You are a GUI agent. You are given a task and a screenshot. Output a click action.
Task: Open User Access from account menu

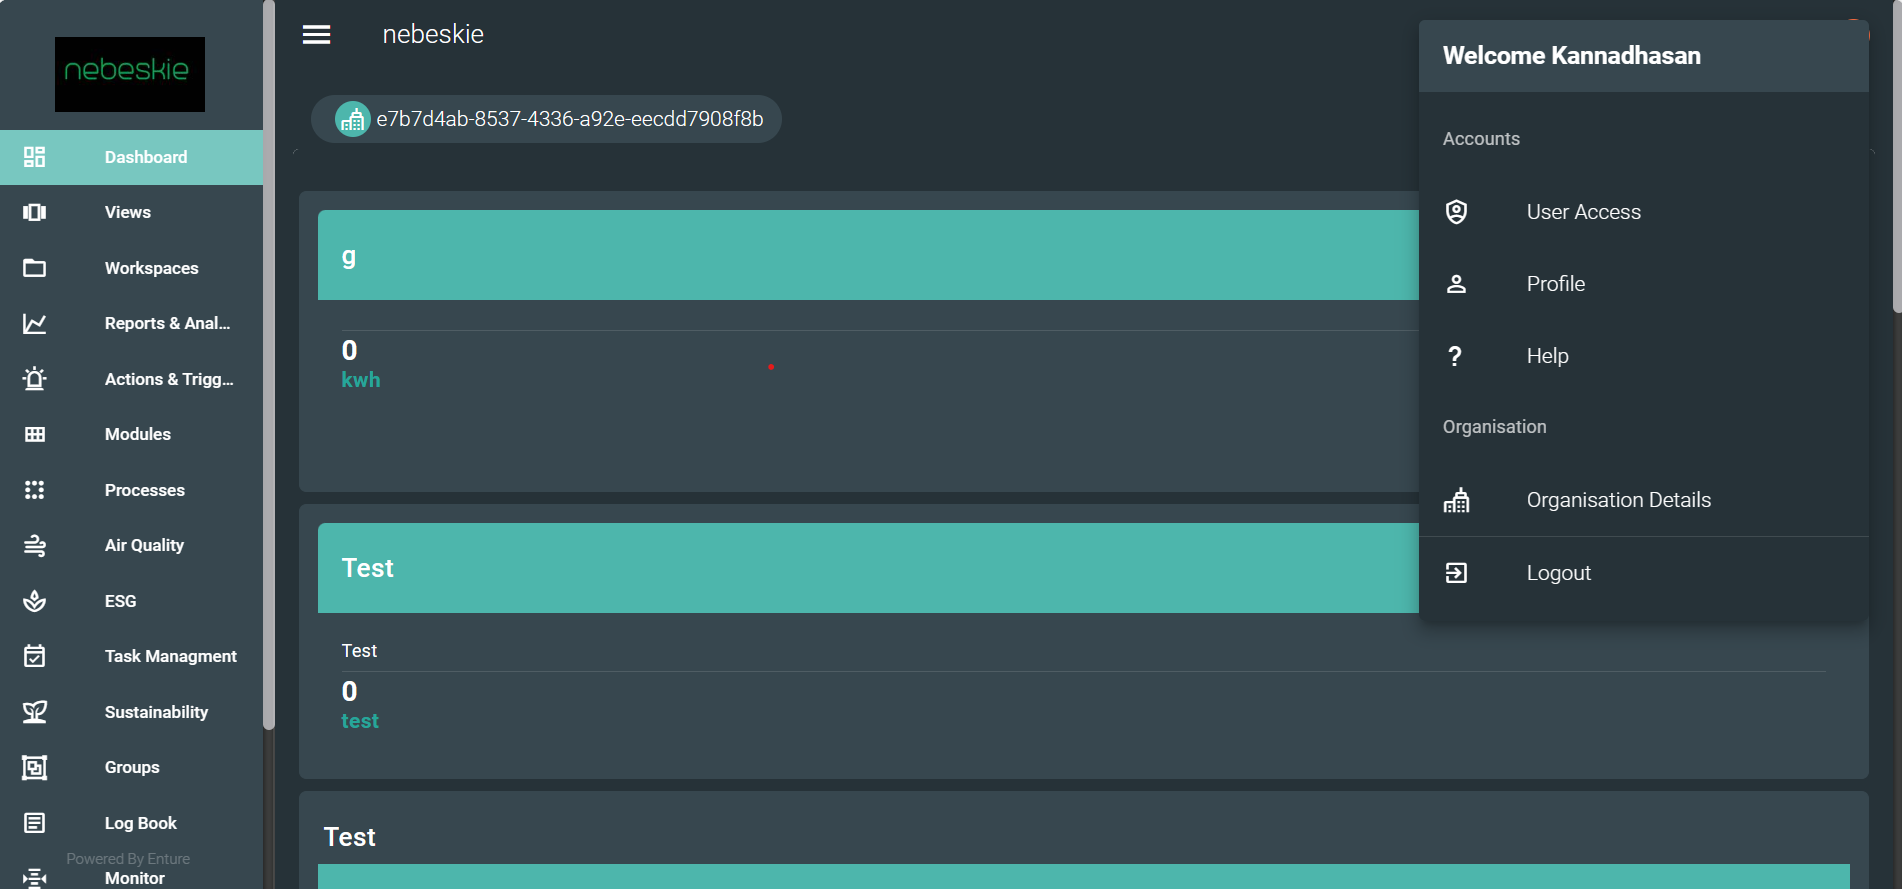pos(1583,212)
